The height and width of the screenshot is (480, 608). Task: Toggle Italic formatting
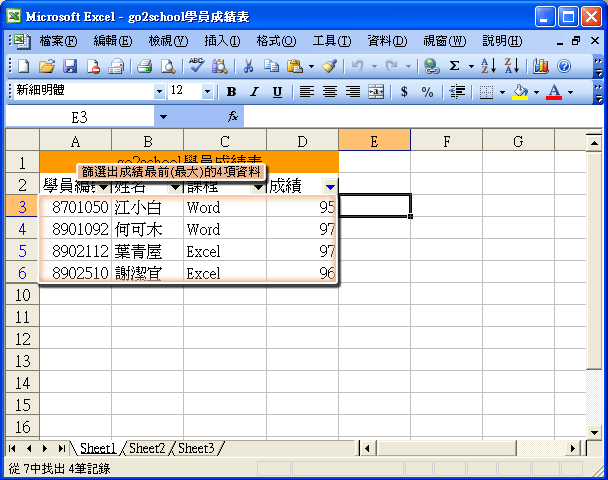(254, 91)
